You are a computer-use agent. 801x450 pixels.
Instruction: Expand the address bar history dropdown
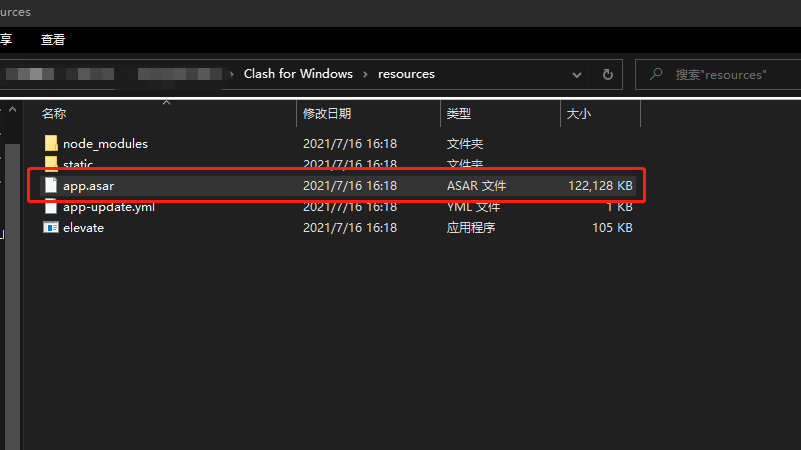tap(577, 75)
